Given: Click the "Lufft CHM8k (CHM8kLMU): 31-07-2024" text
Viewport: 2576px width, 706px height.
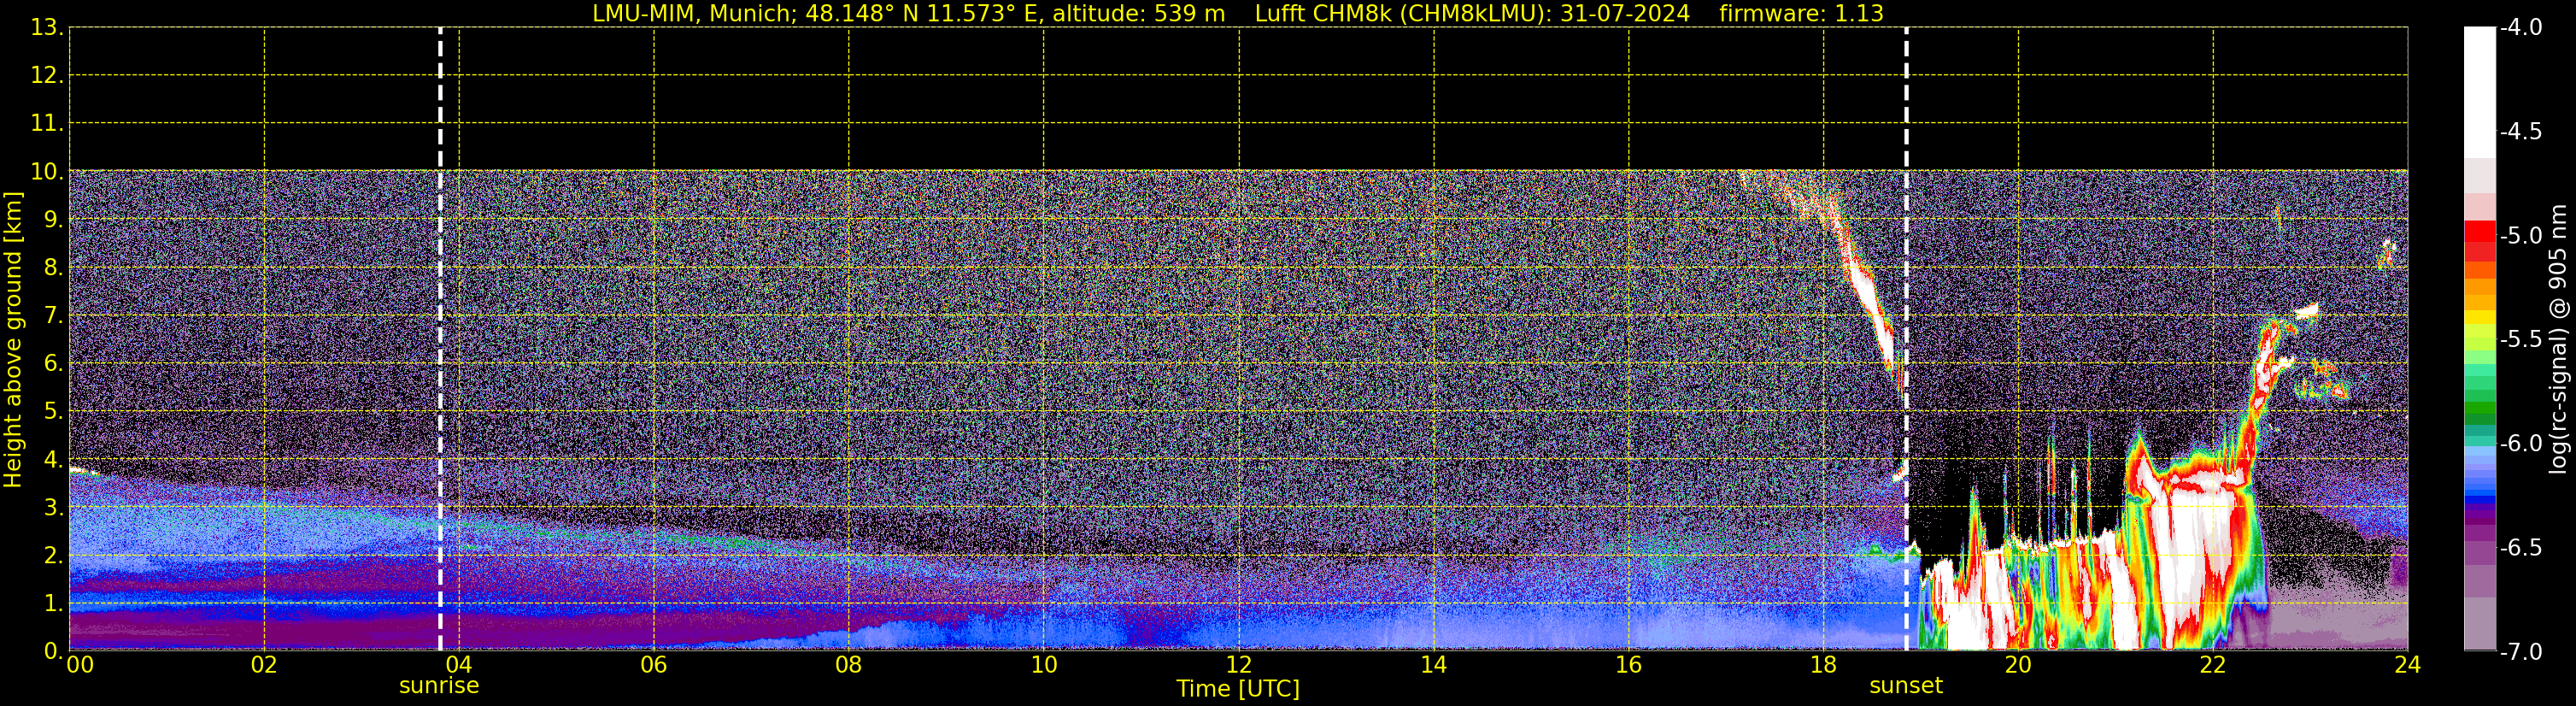Looking at the screenshot, I should 1472,14.
